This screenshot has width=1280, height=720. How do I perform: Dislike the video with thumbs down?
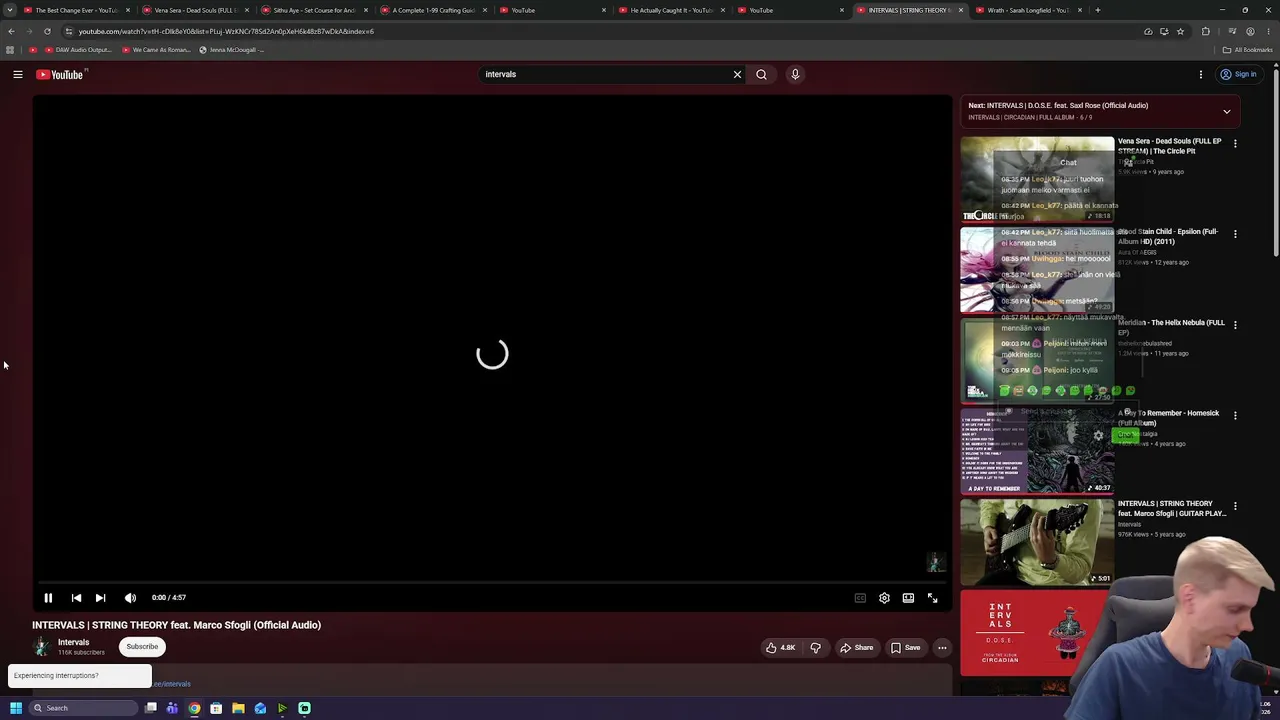816,648
